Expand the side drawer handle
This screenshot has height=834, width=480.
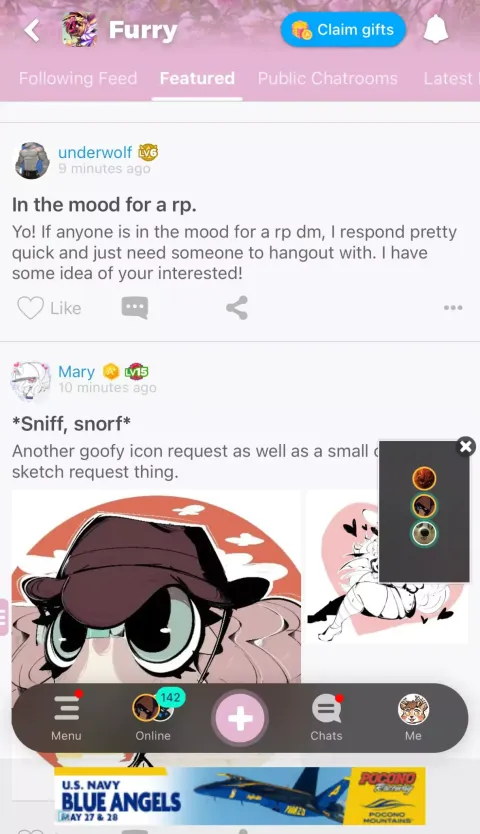click(4, 617)
